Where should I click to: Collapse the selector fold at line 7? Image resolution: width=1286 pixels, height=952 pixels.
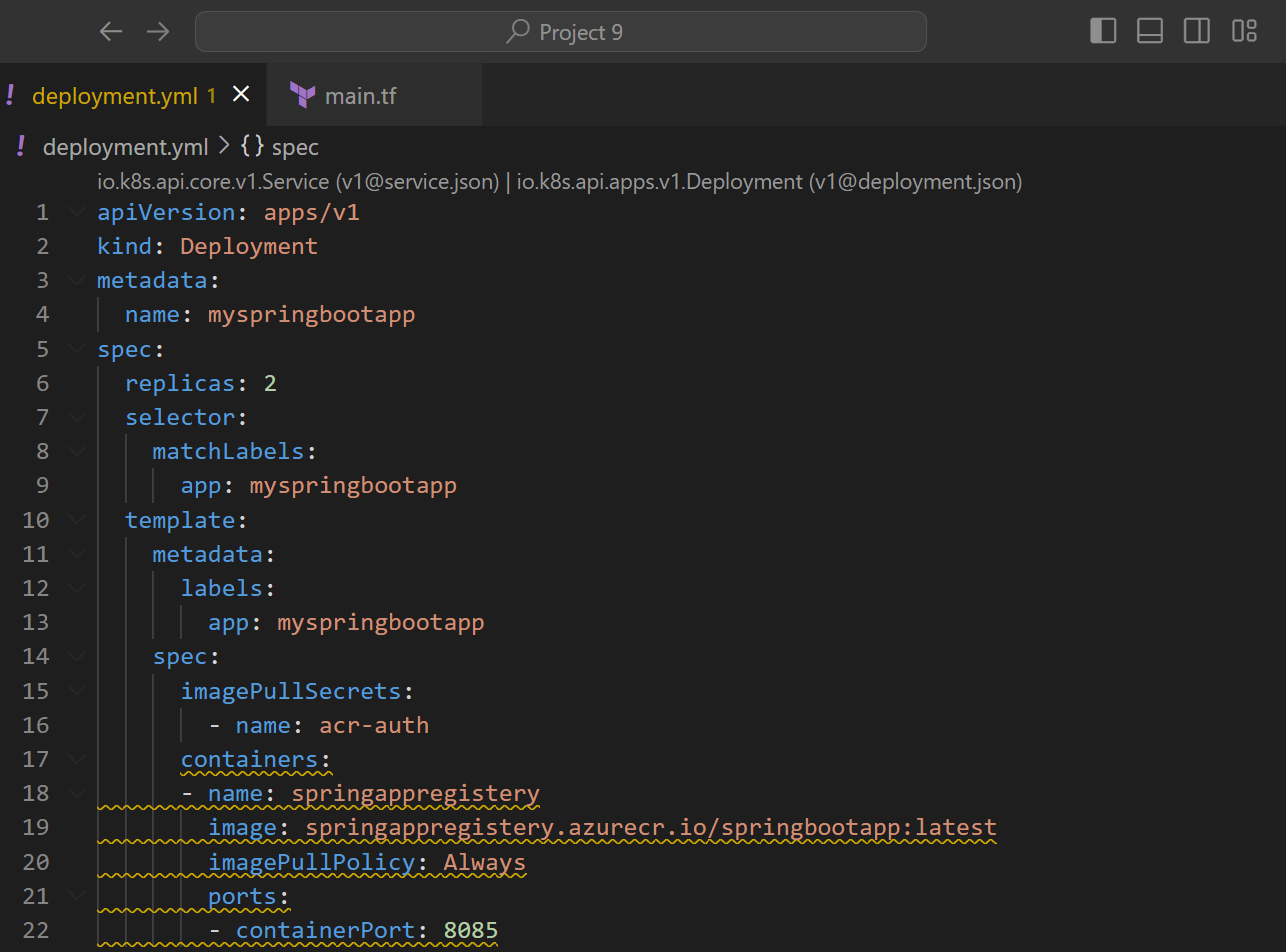77,417
